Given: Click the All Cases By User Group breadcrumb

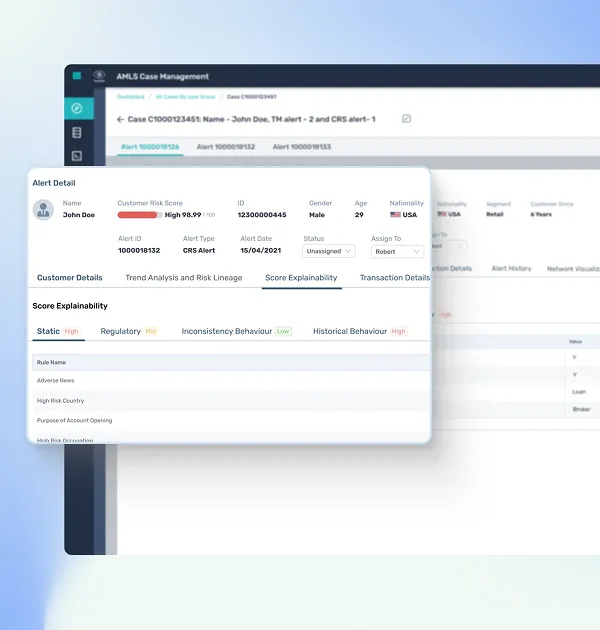Looking at the screenshot, I should [186, 97].
